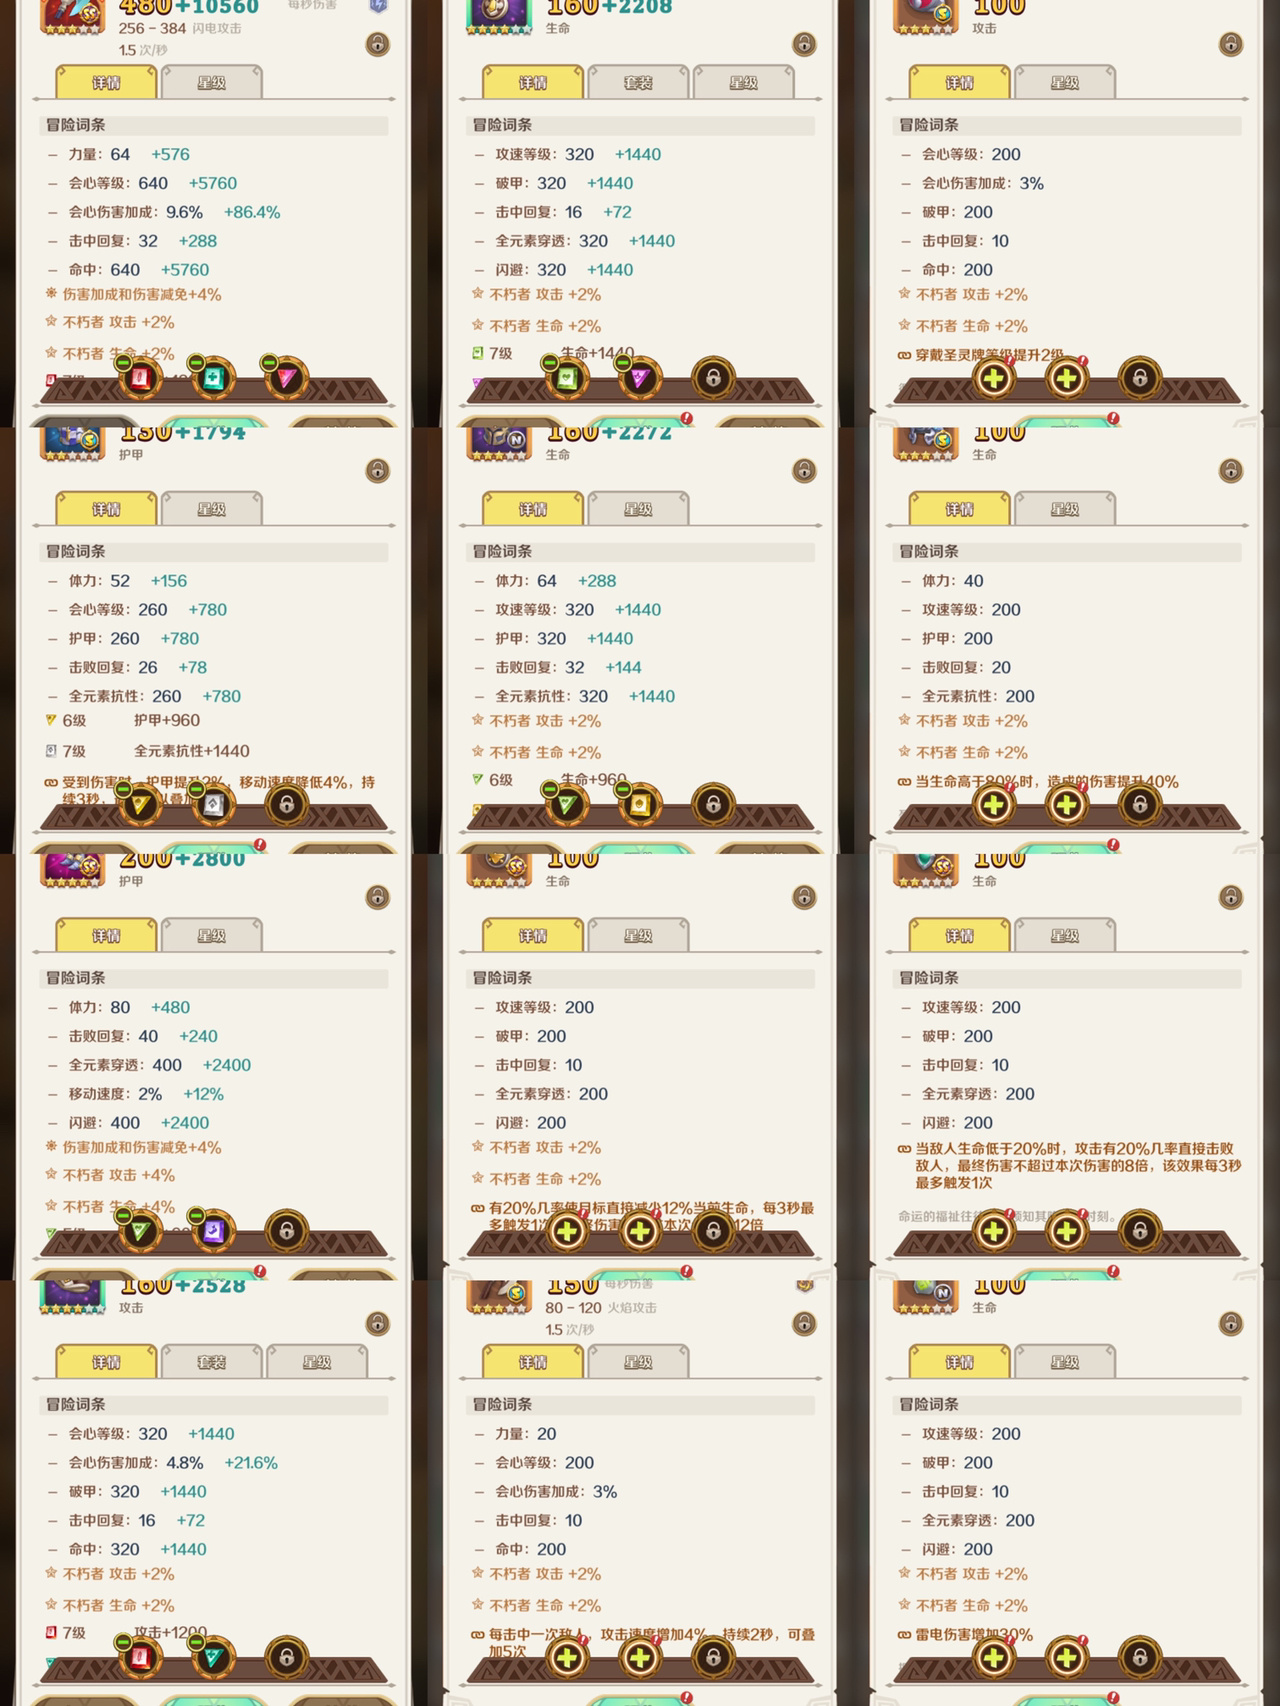Select green gem in 480+10560 weapon panel

coord(213,379)
